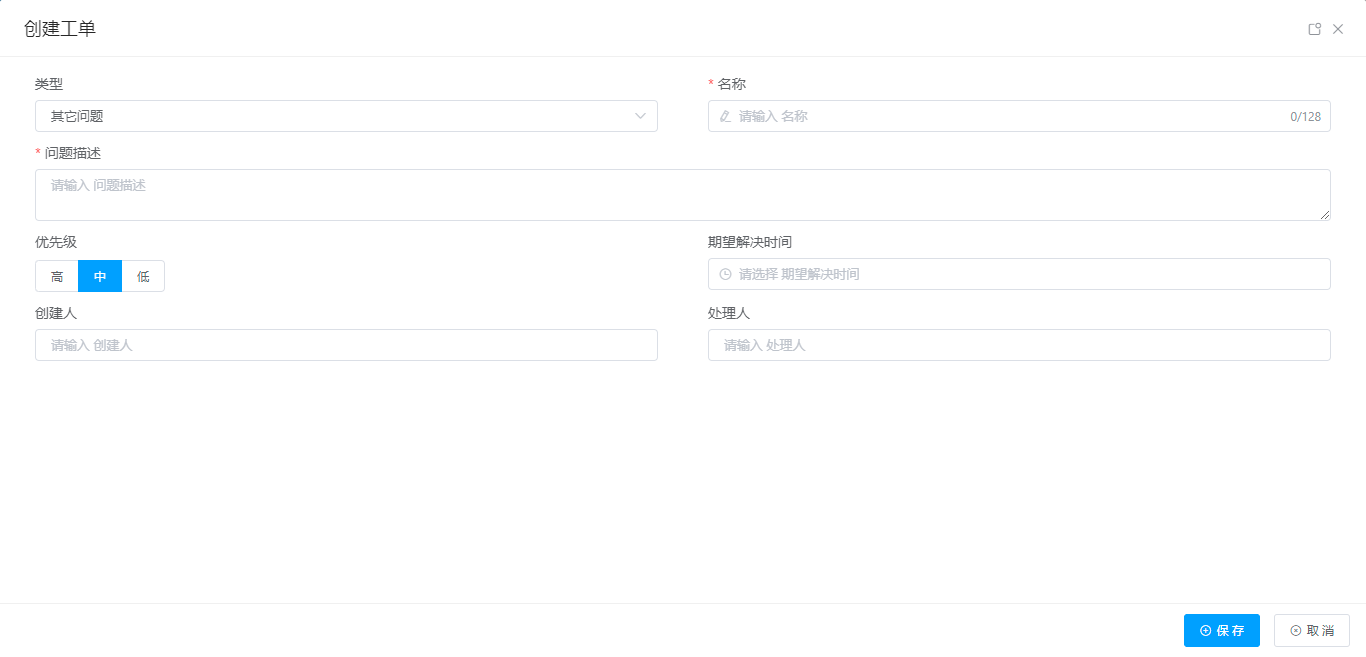Open the 期望解决时间 date picker field
This screenshot has height=657, width=1366.
(x=1020, y=274)
